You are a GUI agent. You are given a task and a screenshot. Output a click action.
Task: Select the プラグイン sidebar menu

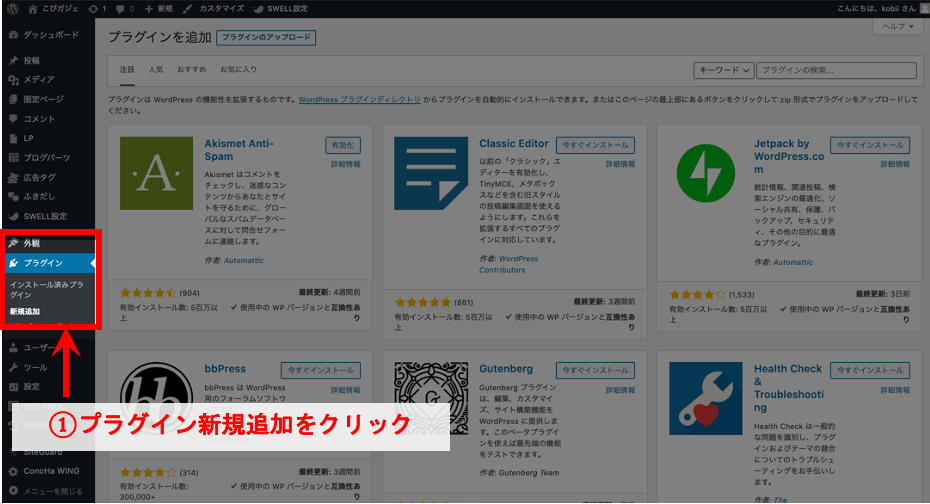(x=50, y=263)
